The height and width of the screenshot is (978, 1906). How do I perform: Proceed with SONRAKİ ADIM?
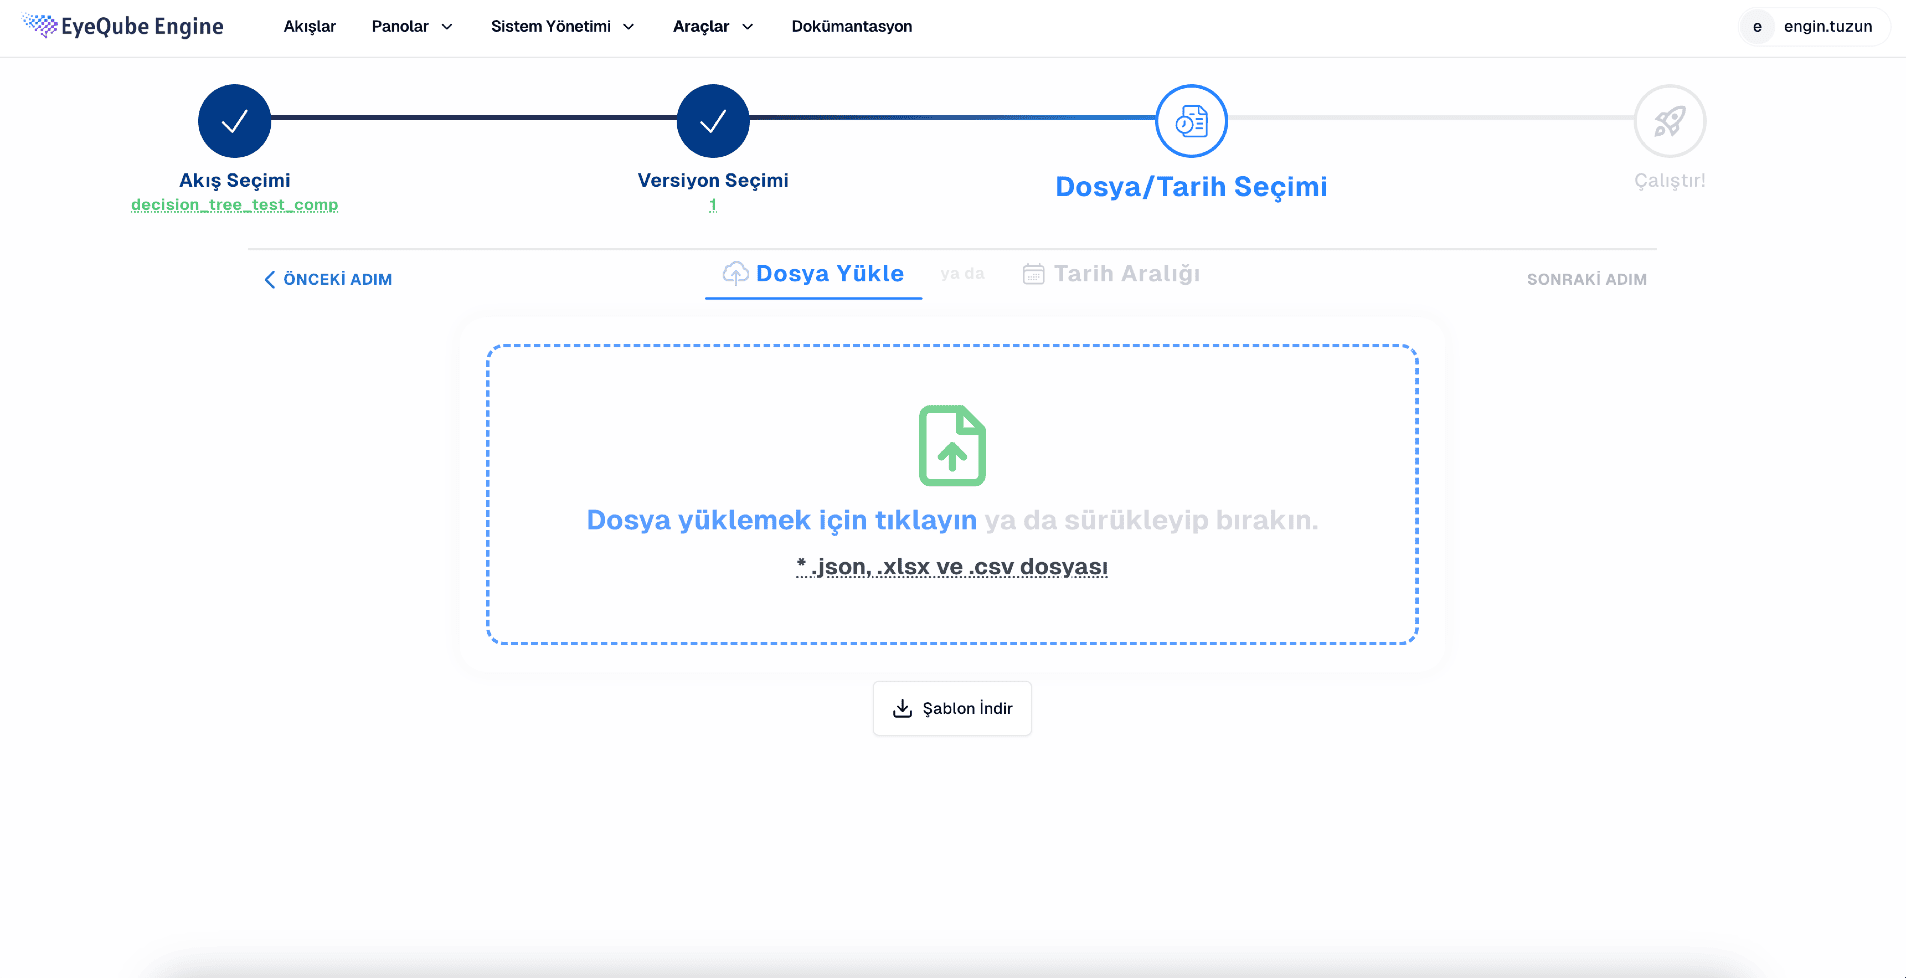1587,279
